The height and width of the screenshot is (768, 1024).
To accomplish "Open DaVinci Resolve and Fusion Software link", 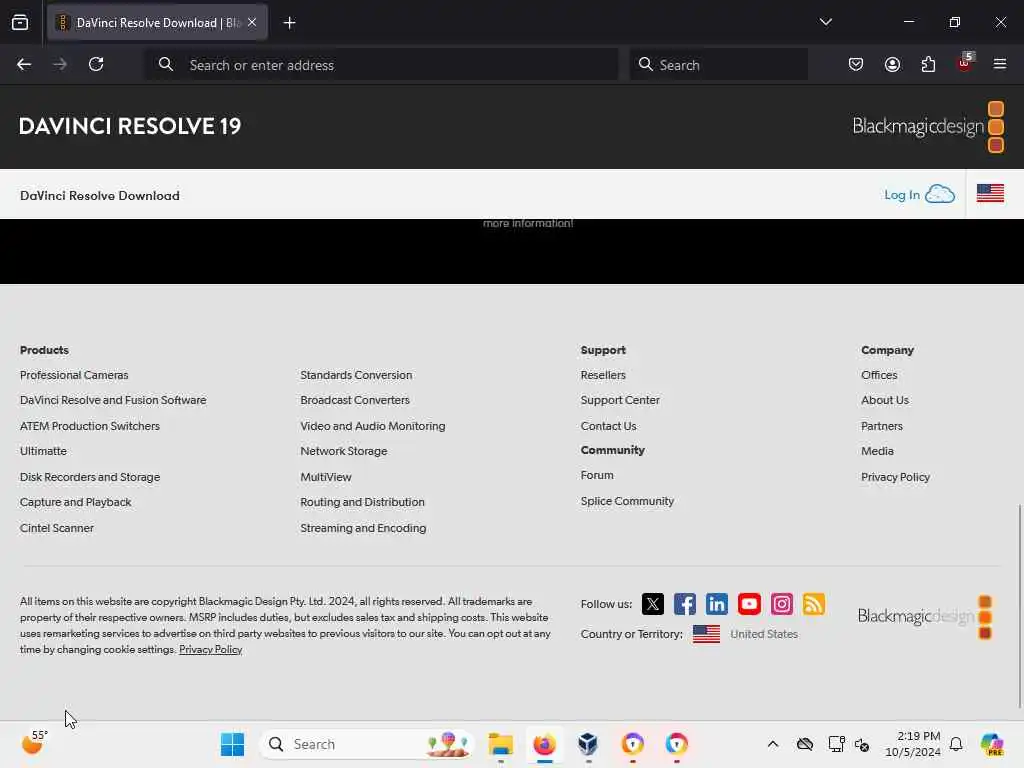I will (x=113, y=400).
